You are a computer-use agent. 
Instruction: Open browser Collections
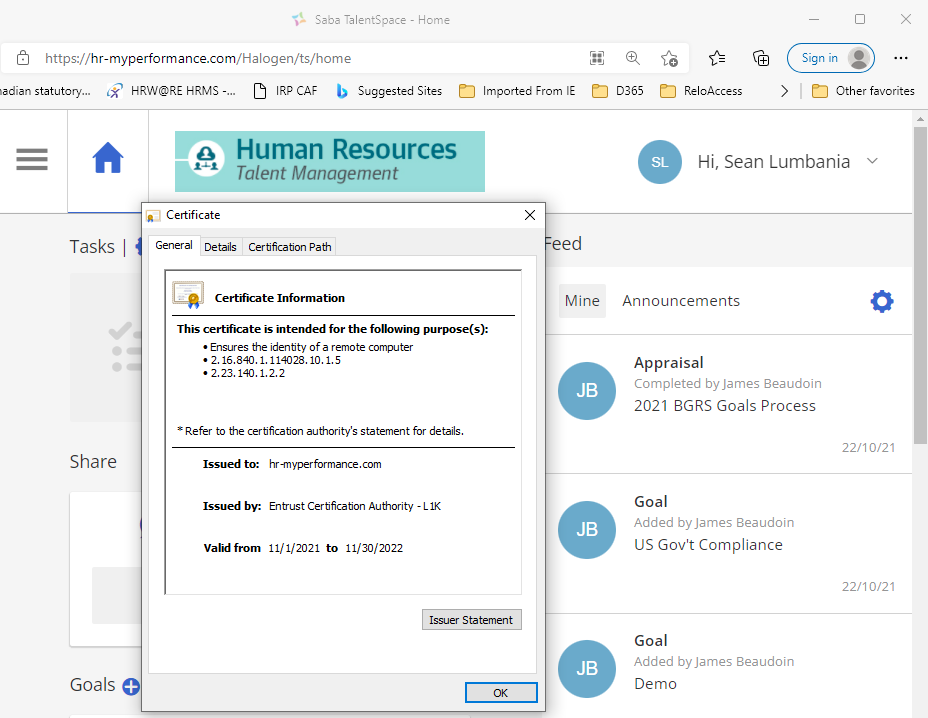point(761,58)
